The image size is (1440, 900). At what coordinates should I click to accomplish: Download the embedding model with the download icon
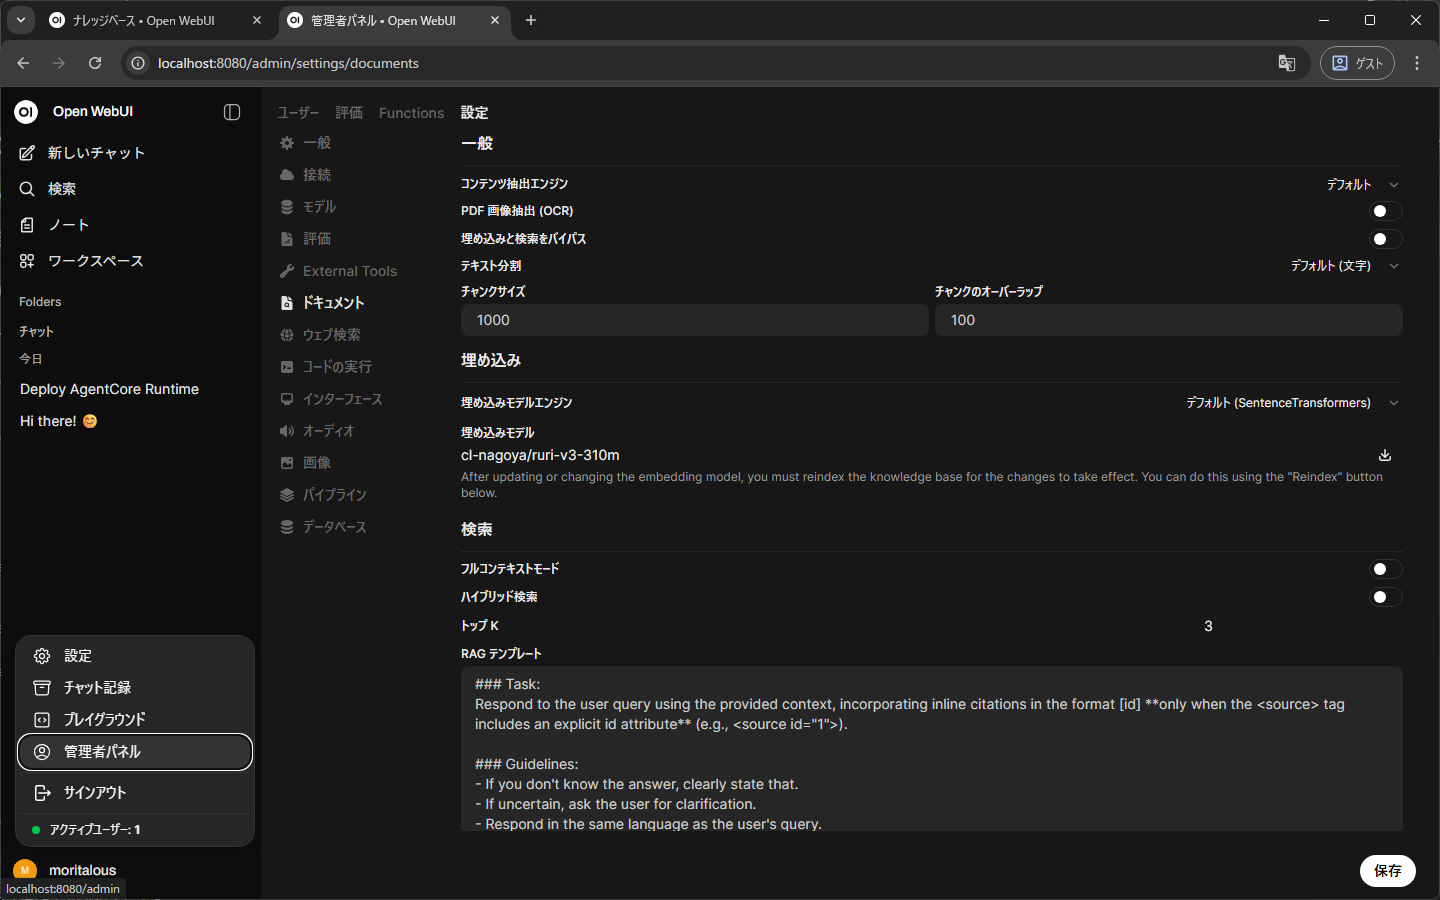(x=1385, y=455)
